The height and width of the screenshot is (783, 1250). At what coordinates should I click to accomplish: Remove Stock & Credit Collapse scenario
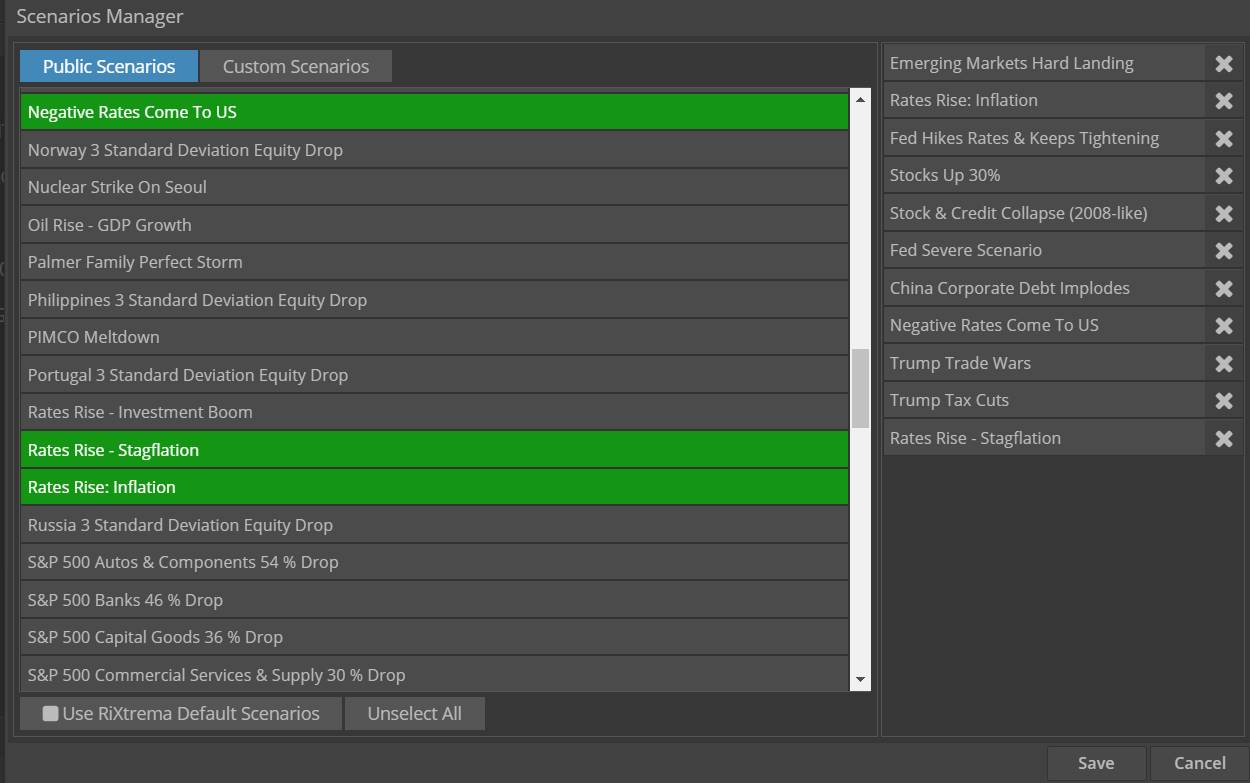(x=1223, y=214)
